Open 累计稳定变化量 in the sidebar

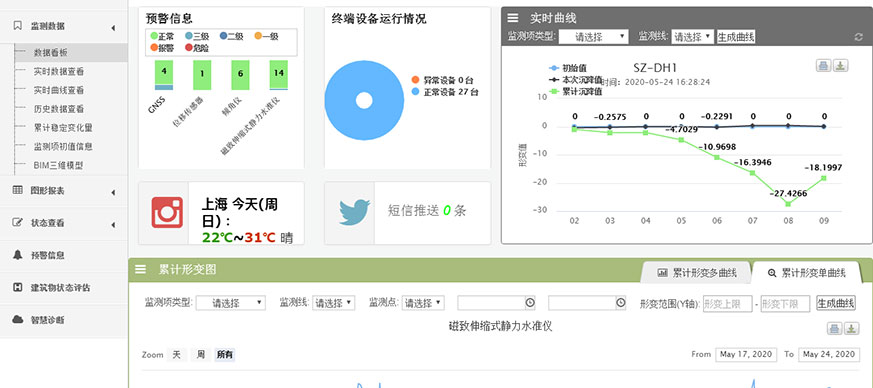point(63,128)
